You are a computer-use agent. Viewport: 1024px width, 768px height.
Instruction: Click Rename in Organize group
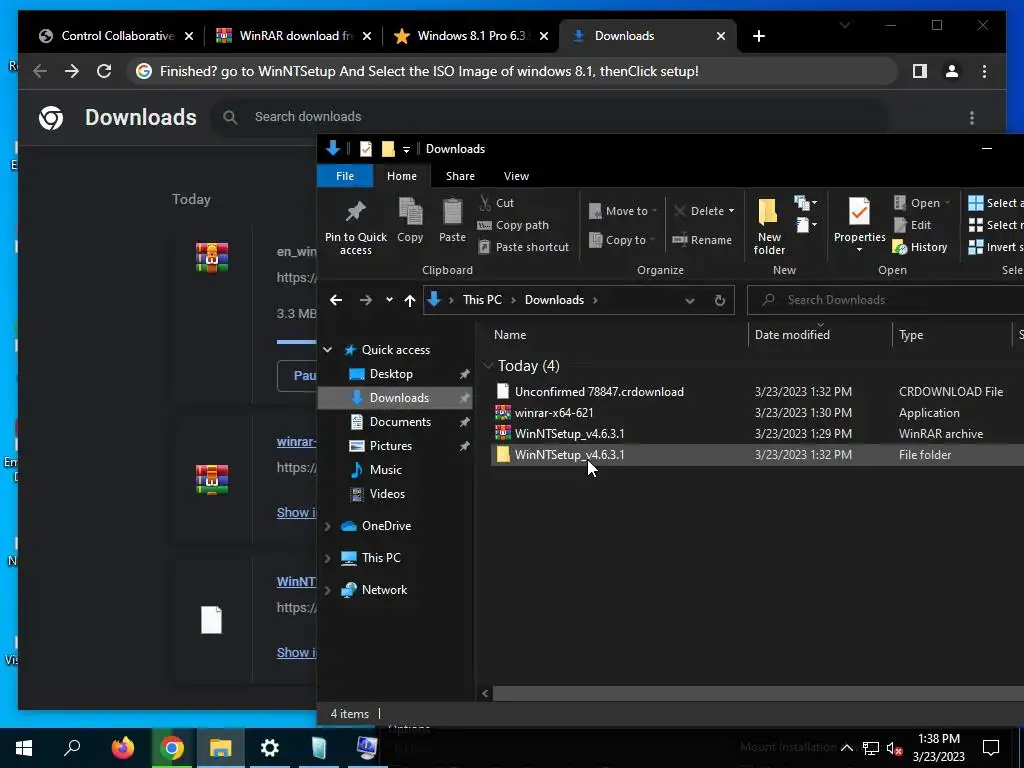(702, 240)
